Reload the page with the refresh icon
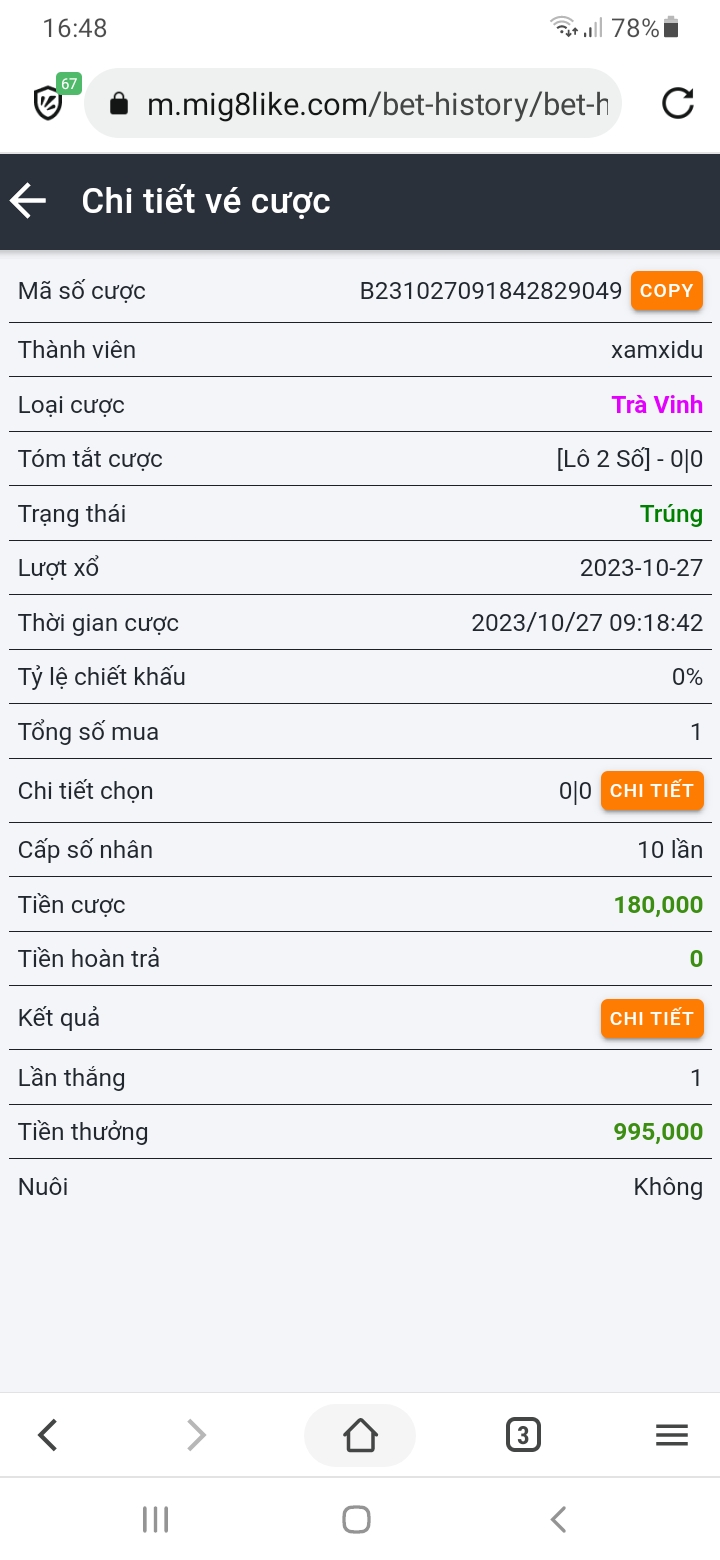The height and width of the screenshot is (1560, 720). 678,103
